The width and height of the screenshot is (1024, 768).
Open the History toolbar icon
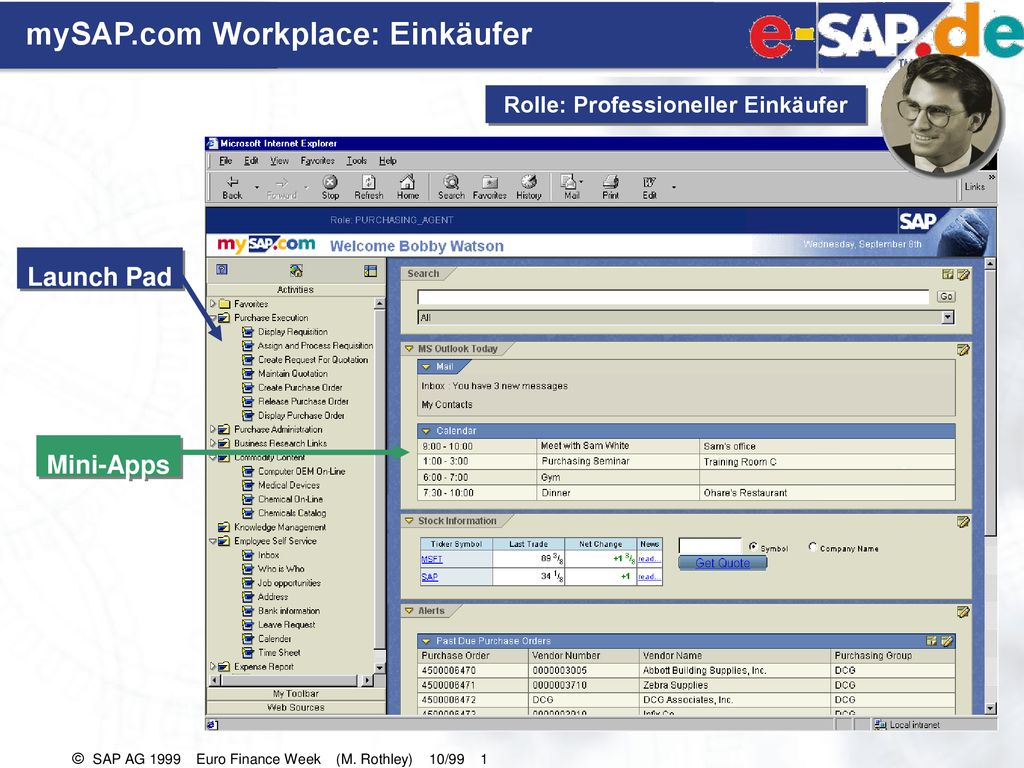(529, 187)
